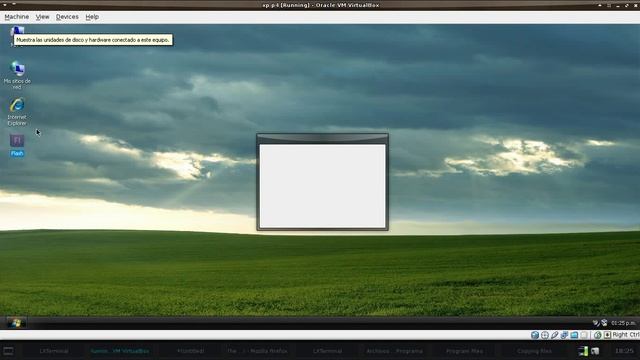Switch to the Mozilla Firefox taskbar entry

point(257,351)
